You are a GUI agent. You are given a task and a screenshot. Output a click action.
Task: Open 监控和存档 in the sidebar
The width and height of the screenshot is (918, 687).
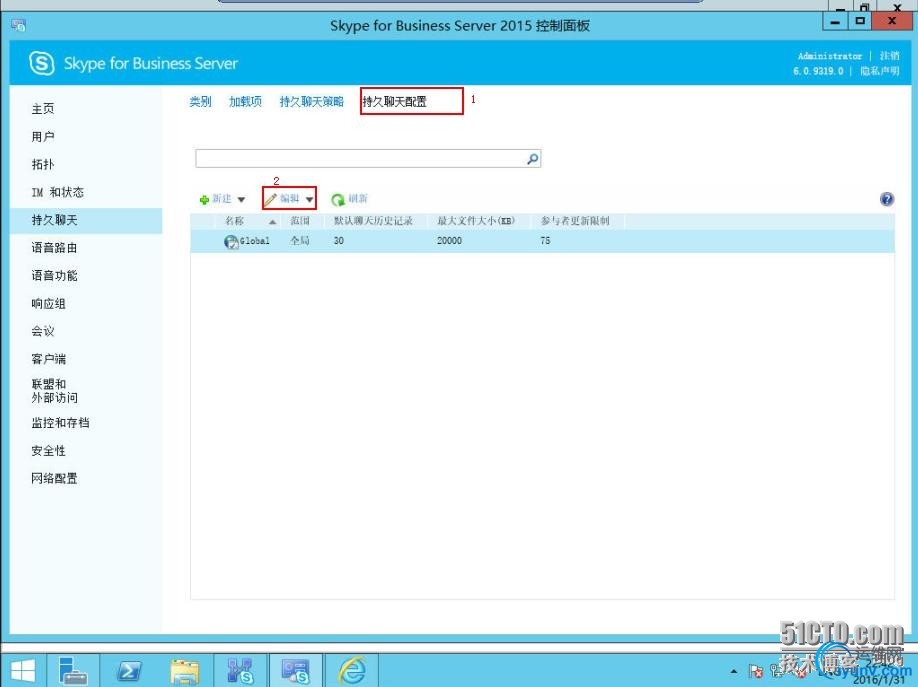[60, 422]
